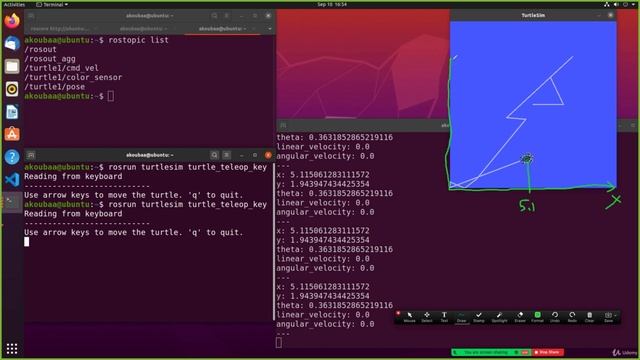Open Firefox from the dock
Screen dimensions: 640x360
[x=12, y=21]
